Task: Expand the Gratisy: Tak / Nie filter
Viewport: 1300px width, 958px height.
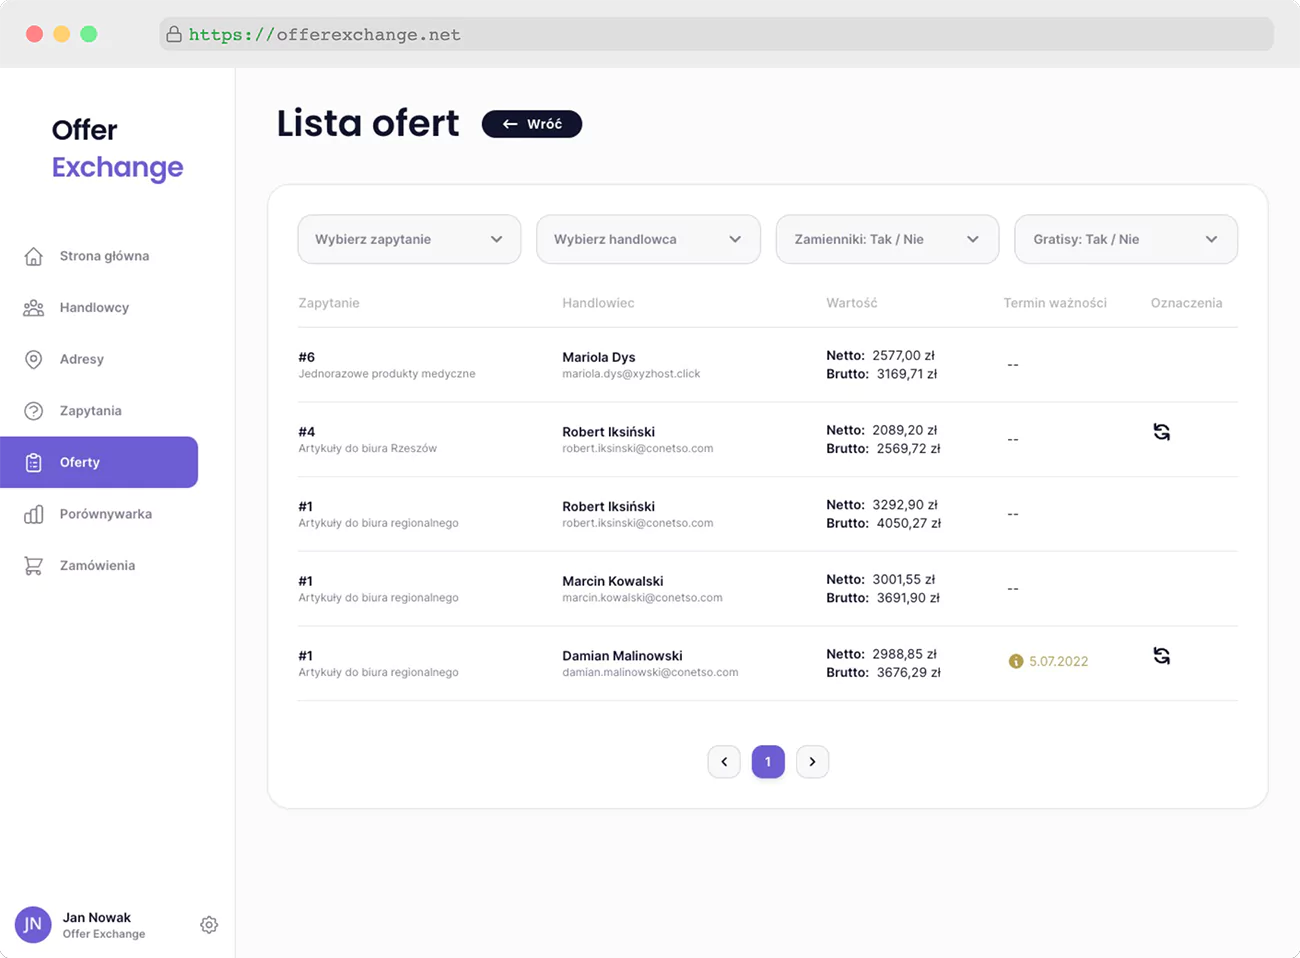Action: point(1125,240)
